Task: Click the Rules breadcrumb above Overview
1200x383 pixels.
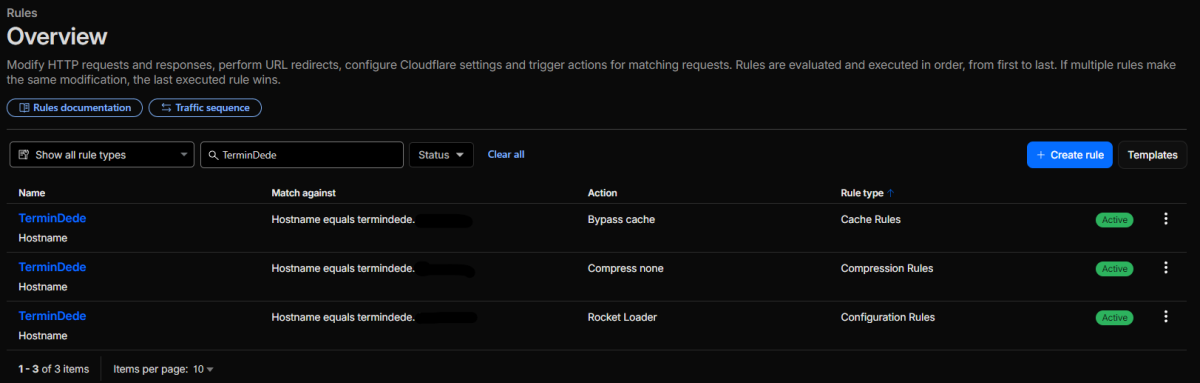Action: (x=21, y=13)
